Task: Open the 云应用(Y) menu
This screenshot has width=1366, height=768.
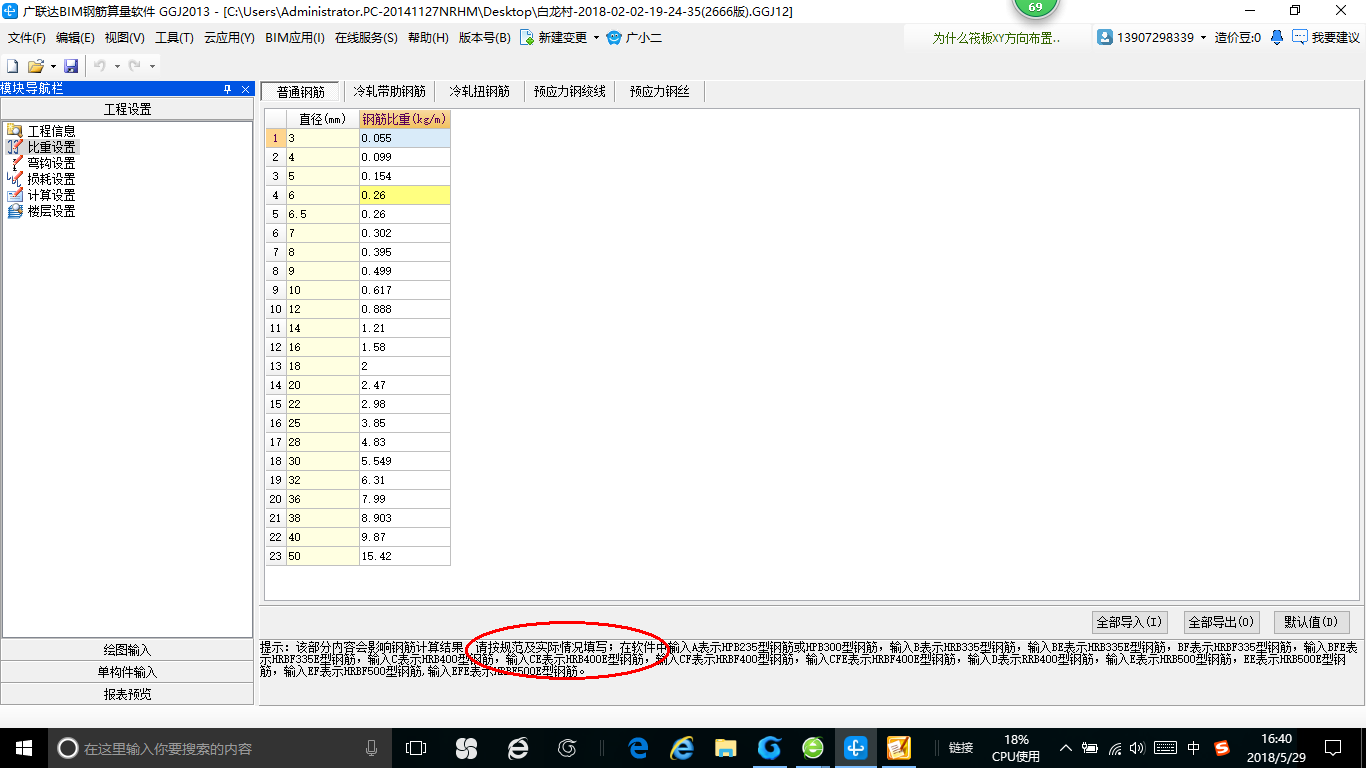Action: click(x=229, y=37)
